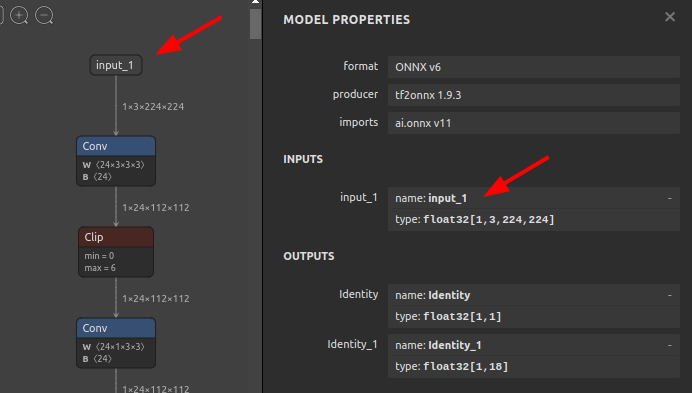Click the W ⟨24×1×3×3⟩ weight text

point(113,347)
